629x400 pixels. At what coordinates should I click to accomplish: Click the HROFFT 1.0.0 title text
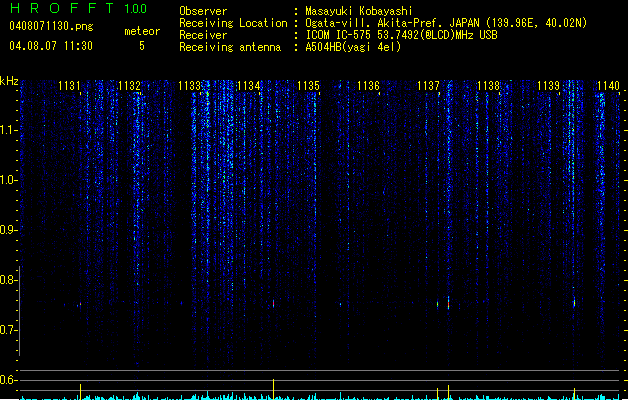pyautogui.click(x=79, y=8)
